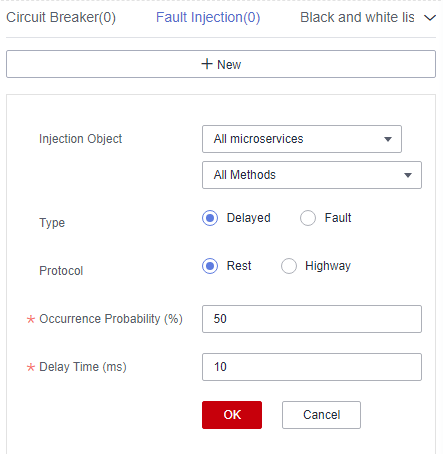Viewport: 443px width, 454px height.
Task: Confirm the form with the OK button
Action: click(232, 415)
